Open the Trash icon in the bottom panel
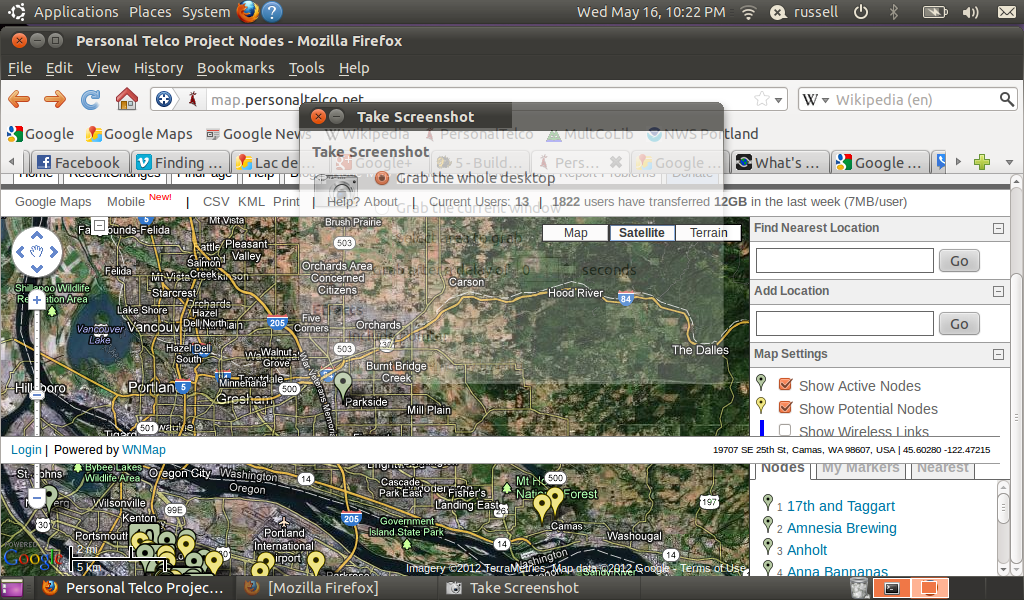 point(859,588)
